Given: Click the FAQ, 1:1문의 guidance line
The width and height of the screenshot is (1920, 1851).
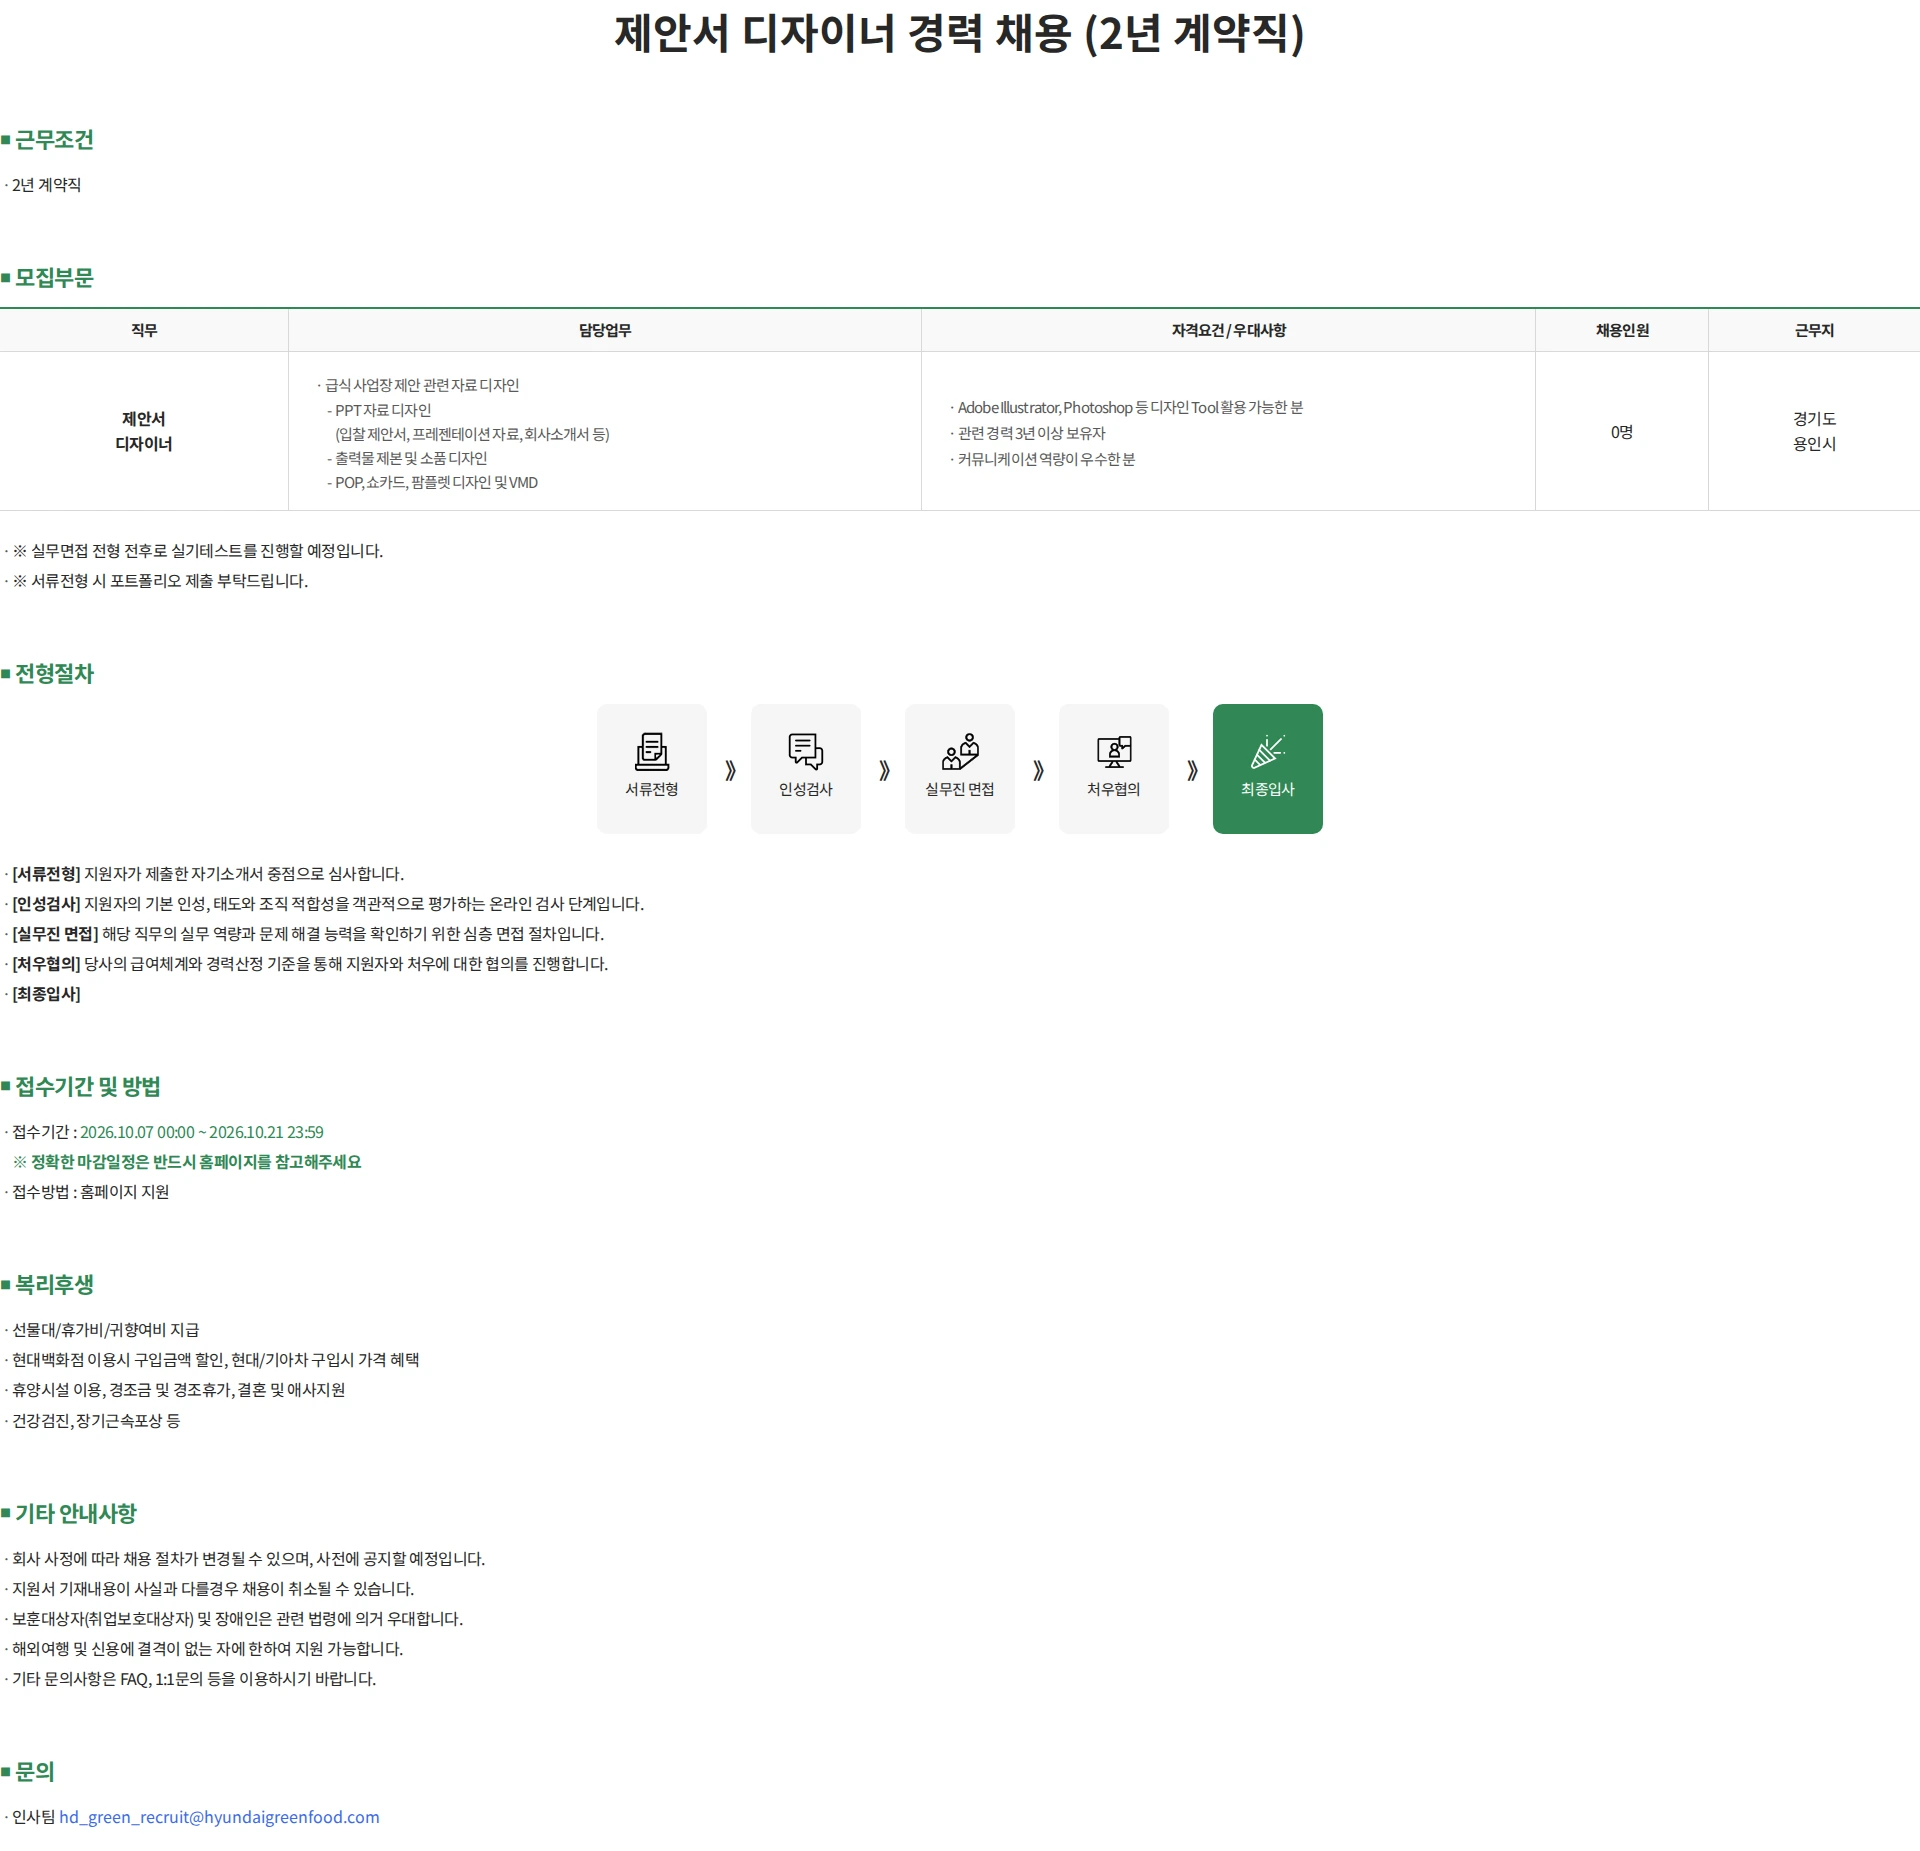Looking at the screenshot, I should point(191,1679).
